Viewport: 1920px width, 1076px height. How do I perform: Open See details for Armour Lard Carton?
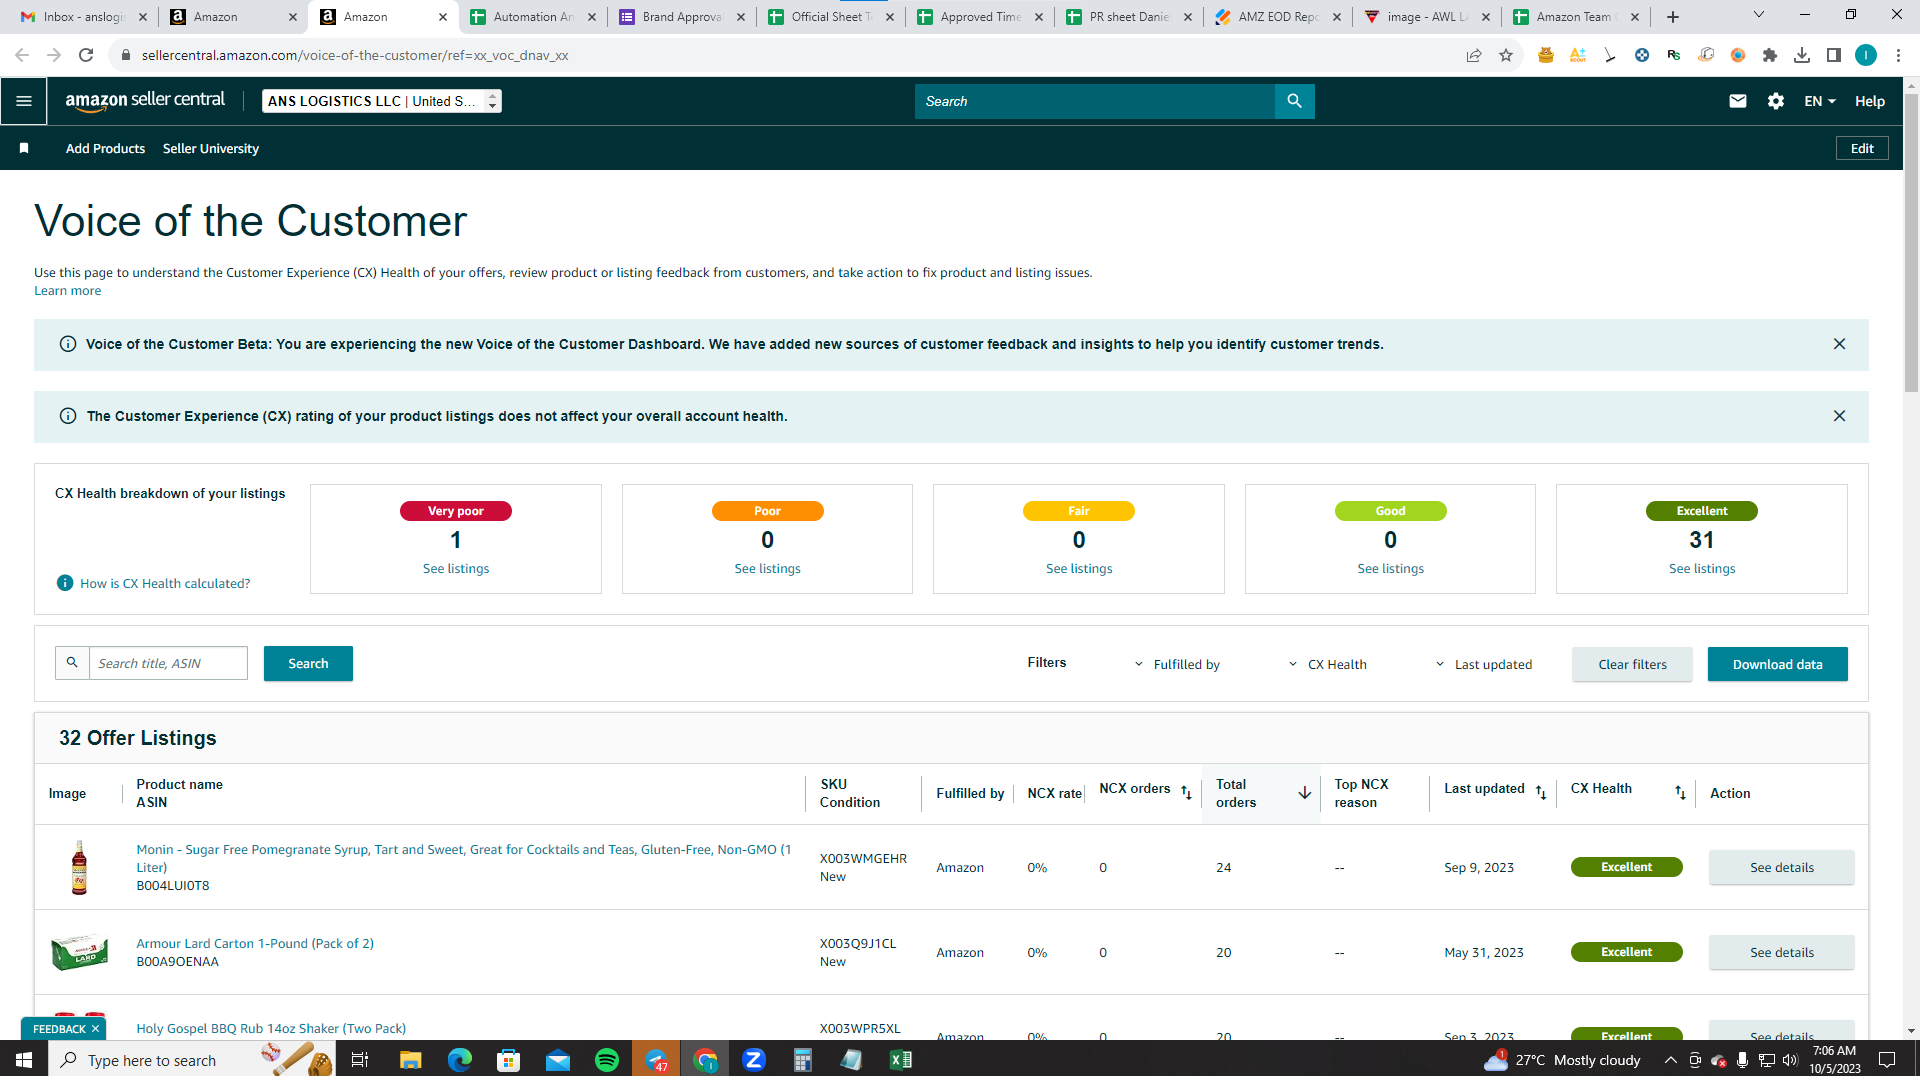[1781, 952]
